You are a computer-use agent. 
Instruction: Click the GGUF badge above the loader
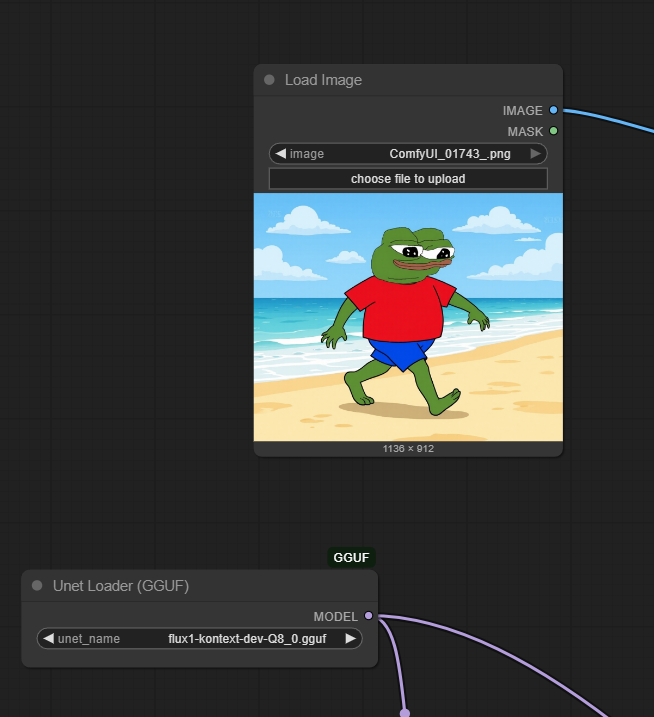pyautogui.click(x=351, y=557)
